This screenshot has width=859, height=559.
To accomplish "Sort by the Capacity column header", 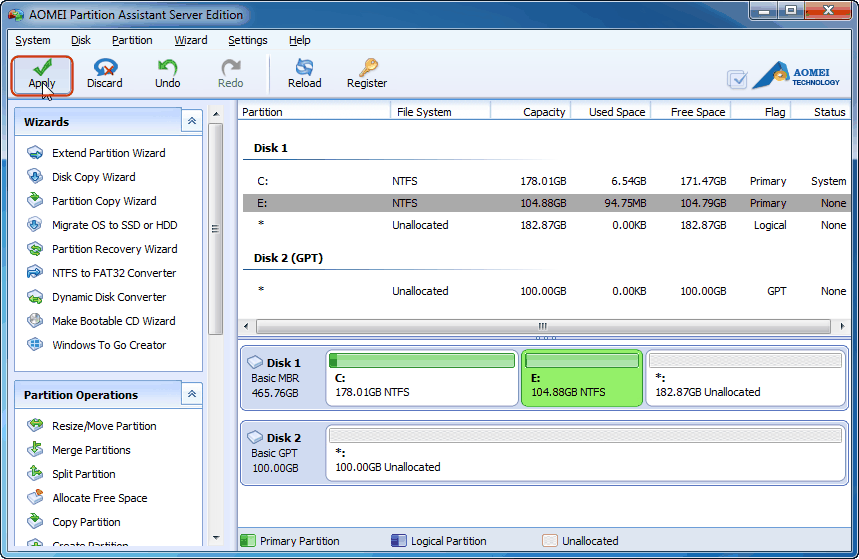I will tap(531, 112).
